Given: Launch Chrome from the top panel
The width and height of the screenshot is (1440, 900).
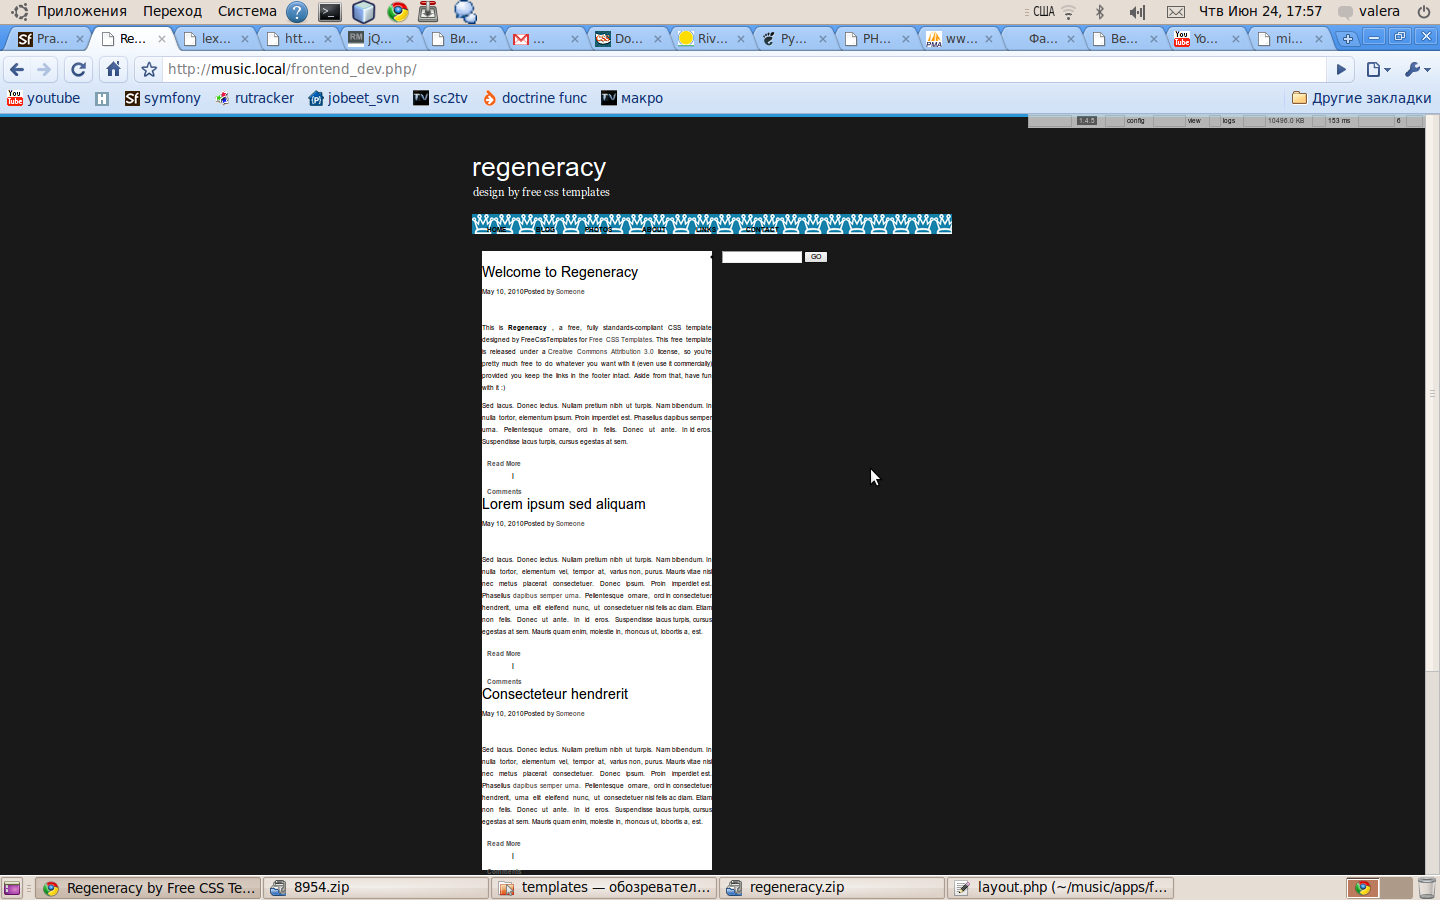Looking at the screenshot, I should [x=398, y=12].
